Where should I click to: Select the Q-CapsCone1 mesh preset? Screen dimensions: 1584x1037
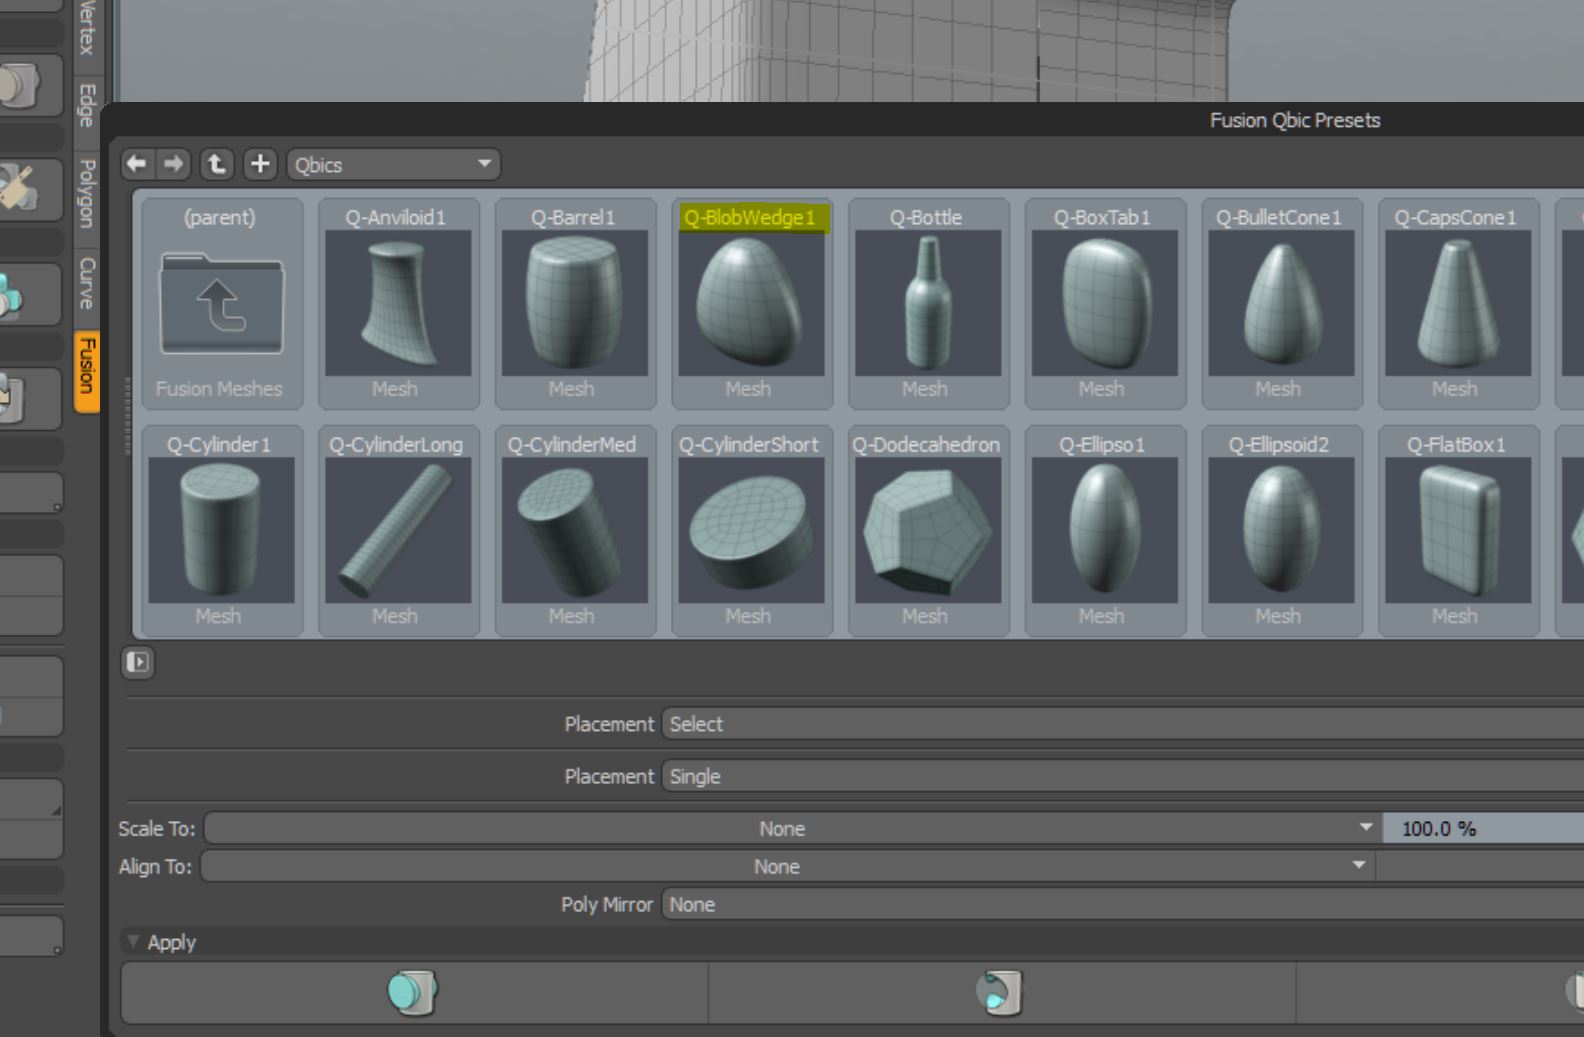(x=1458, y=303)
